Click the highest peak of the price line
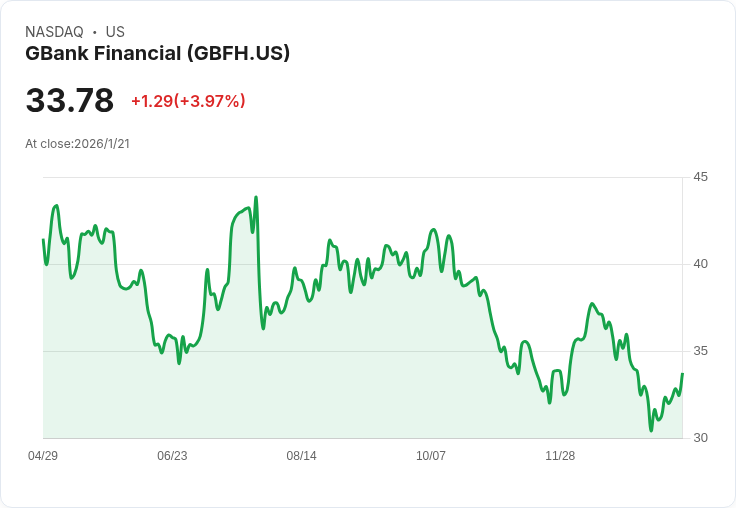This screenshot has width=736, height=508. point(256,197)
